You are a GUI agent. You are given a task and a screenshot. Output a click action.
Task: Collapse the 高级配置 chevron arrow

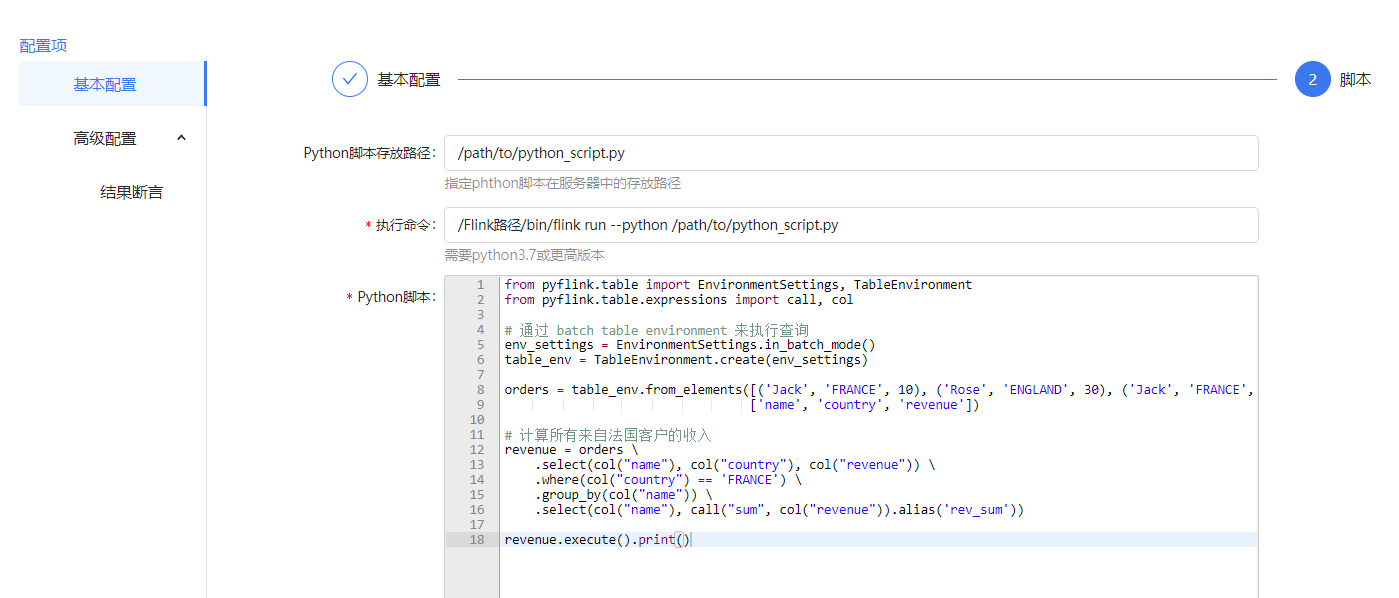click(181, 138)
